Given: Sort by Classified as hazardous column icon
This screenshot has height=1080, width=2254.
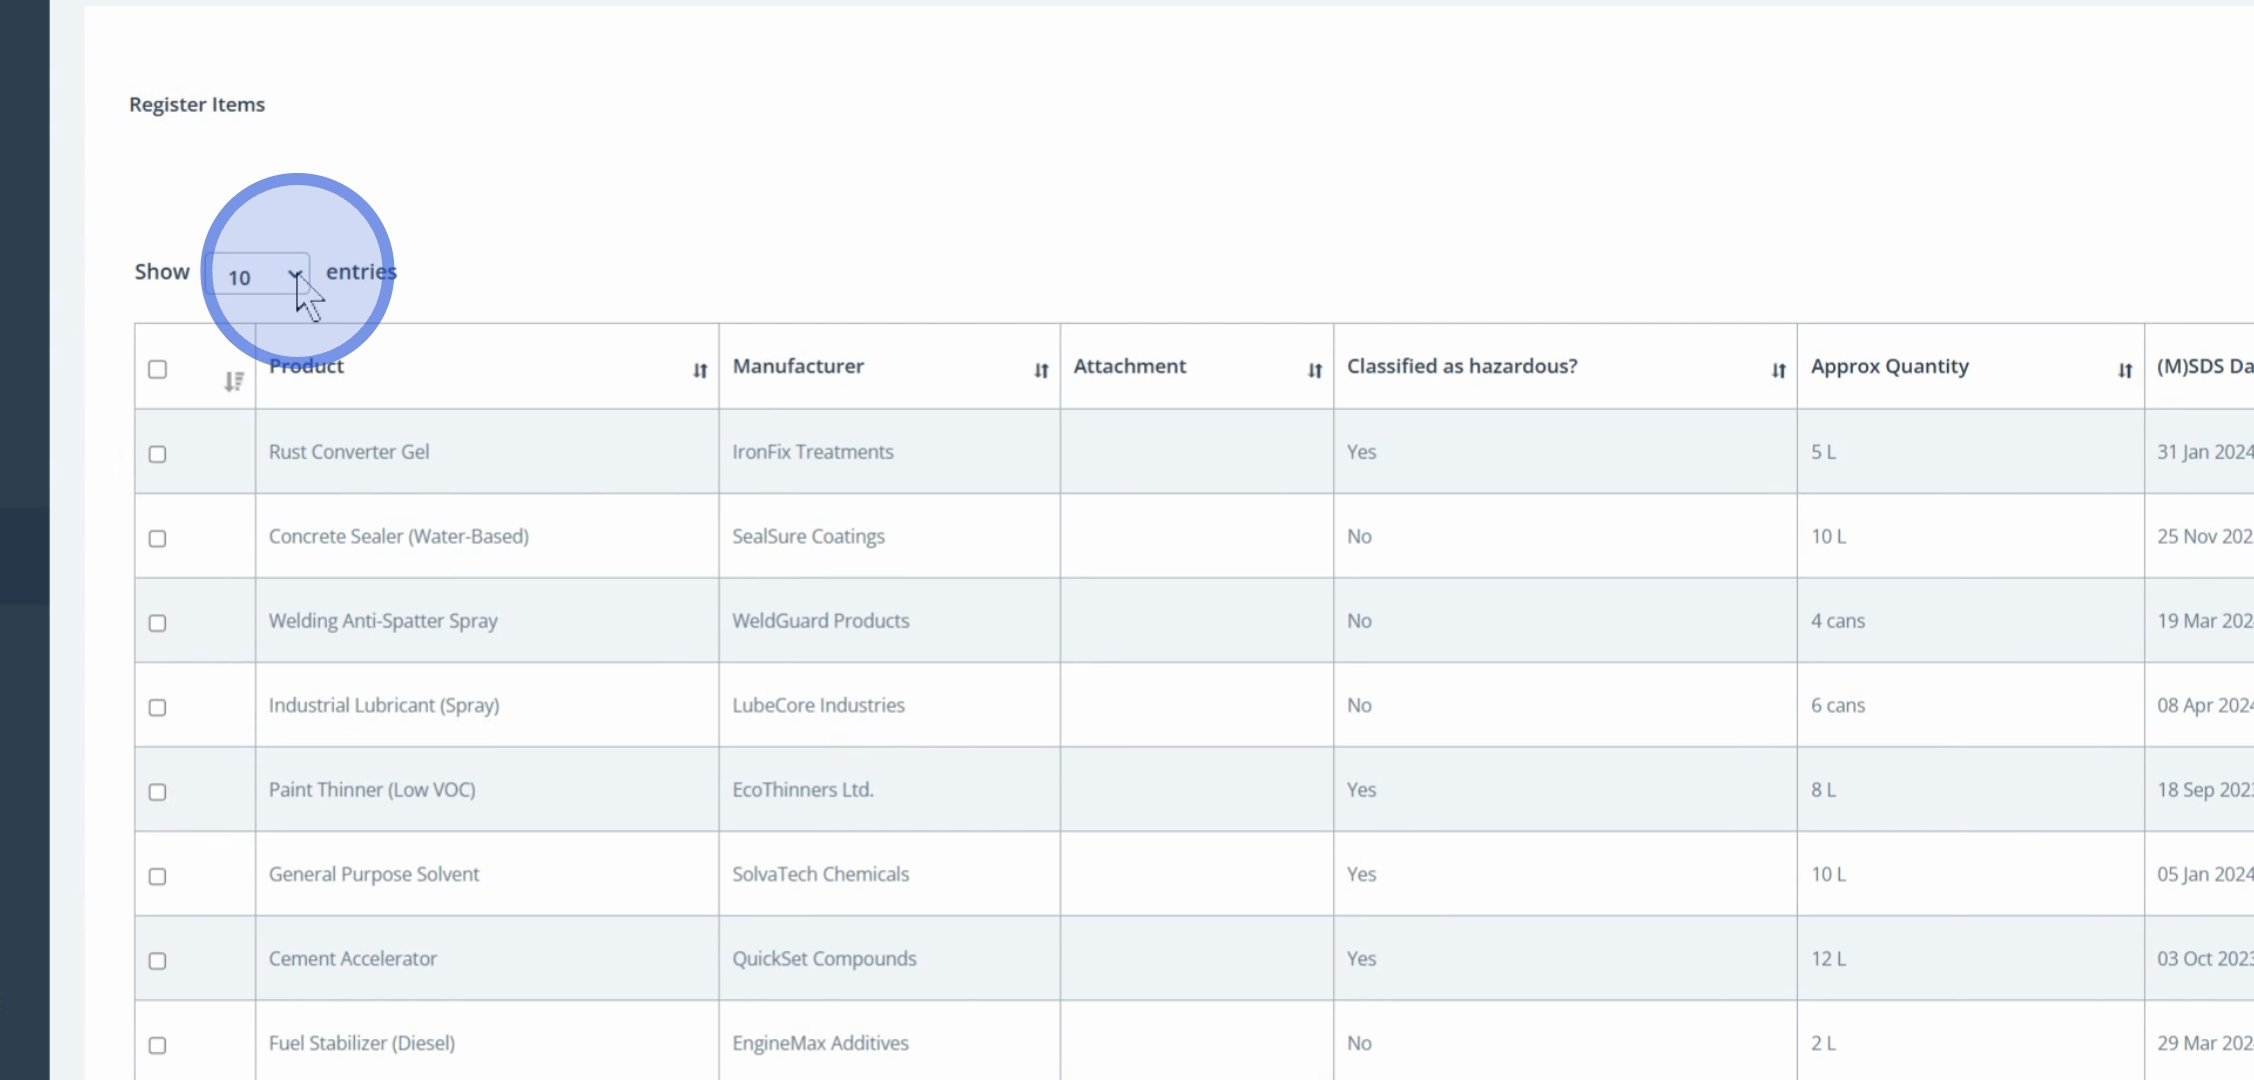Looking at the screenshot, I should tap(1778, 371).
